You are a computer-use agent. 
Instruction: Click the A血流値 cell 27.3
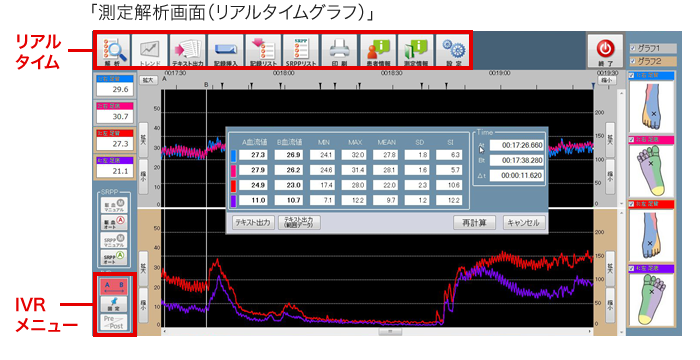click(254, 155)
